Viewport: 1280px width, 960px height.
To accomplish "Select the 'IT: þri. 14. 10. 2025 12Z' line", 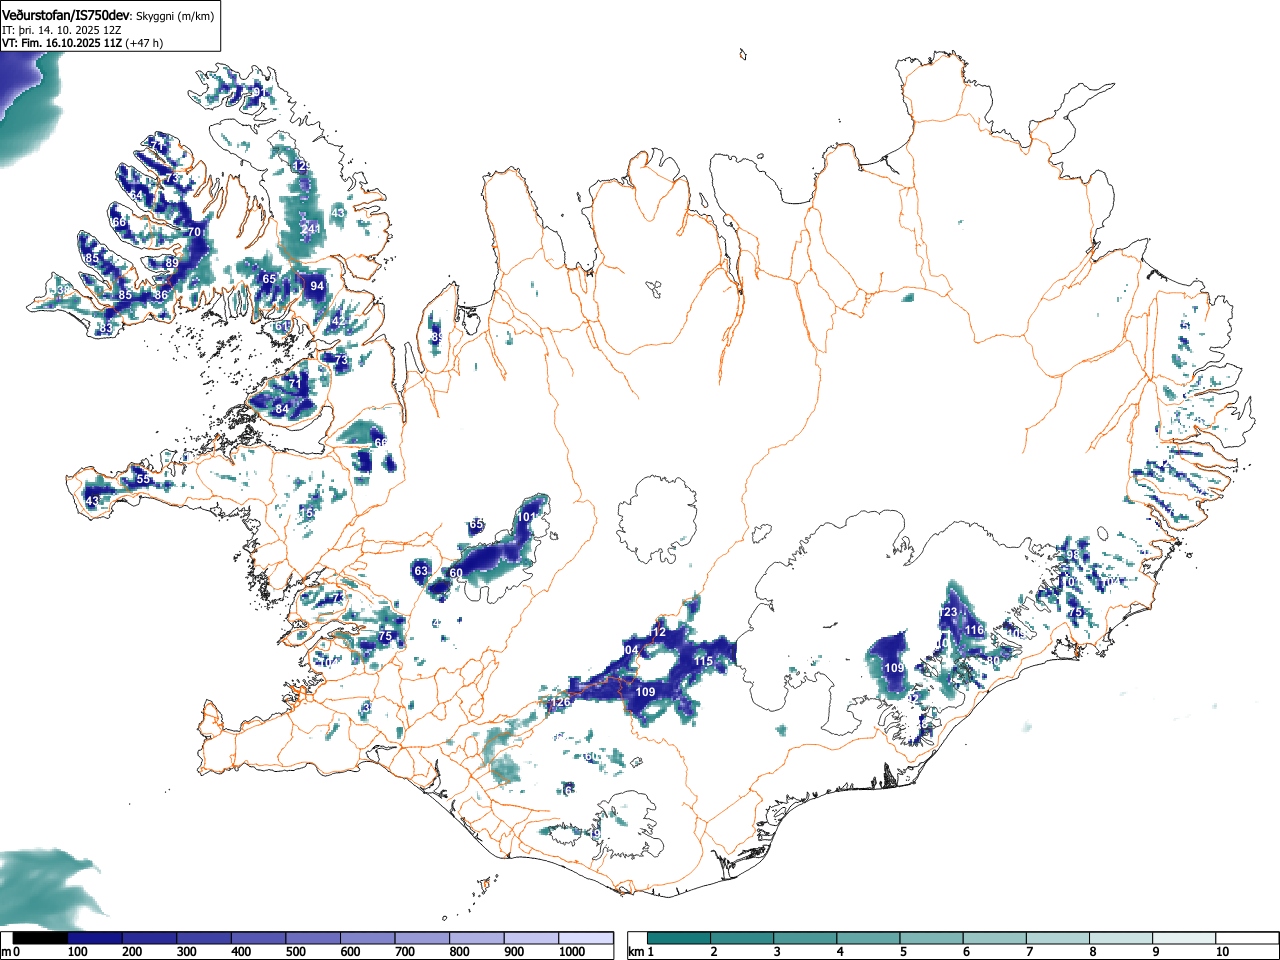I will [x=62, y=30].
